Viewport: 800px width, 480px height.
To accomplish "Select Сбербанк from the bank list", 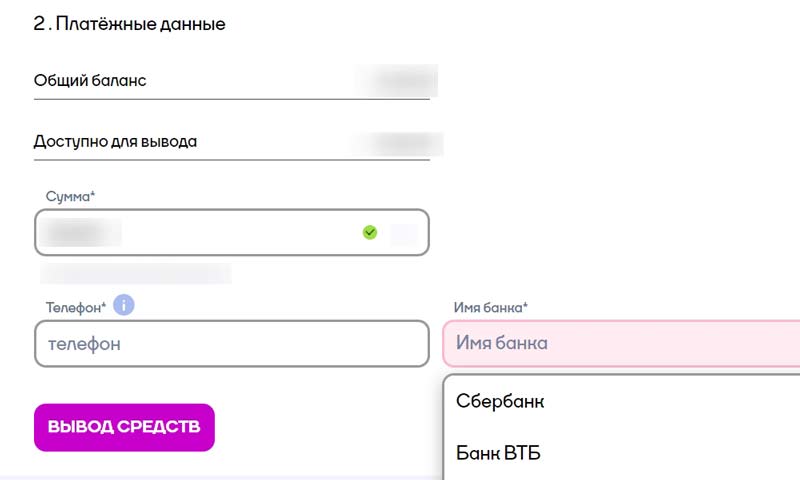I will coord(500,401).
